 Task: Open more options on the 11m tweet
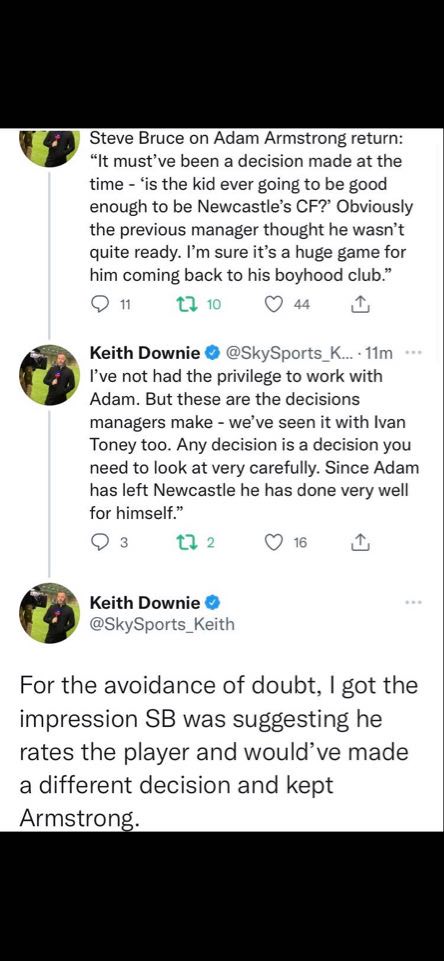pos(415,352)
